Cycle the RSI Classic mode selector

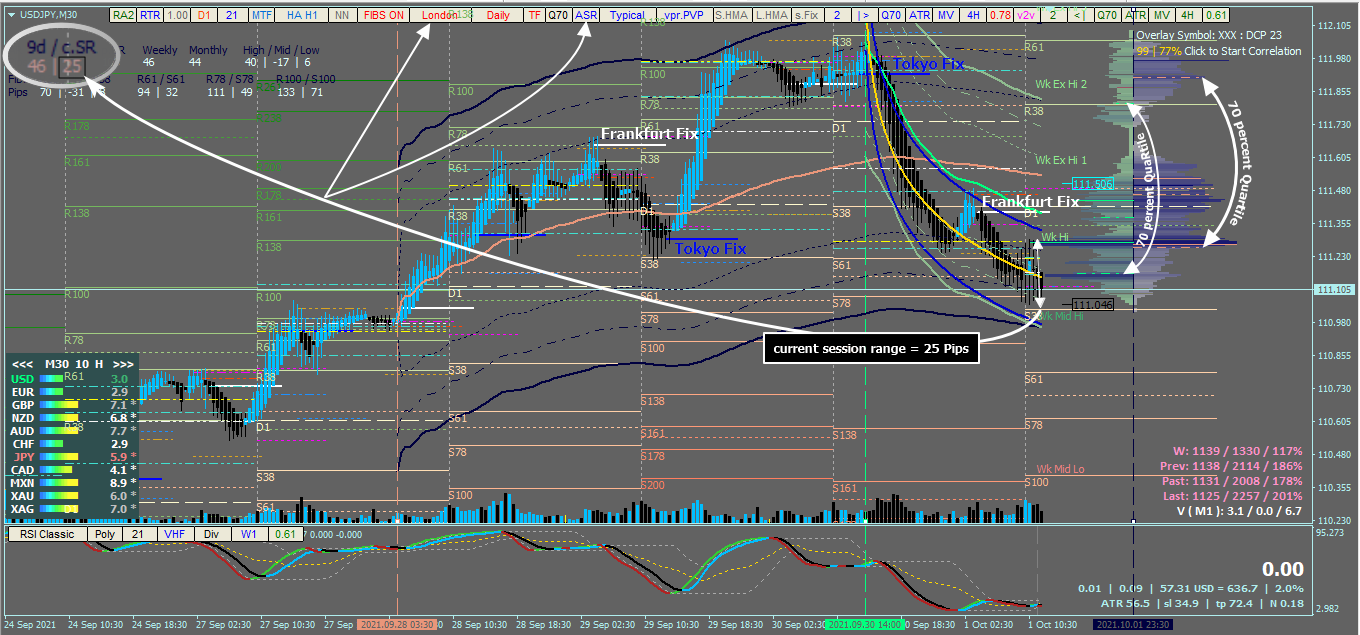point(47,534)
